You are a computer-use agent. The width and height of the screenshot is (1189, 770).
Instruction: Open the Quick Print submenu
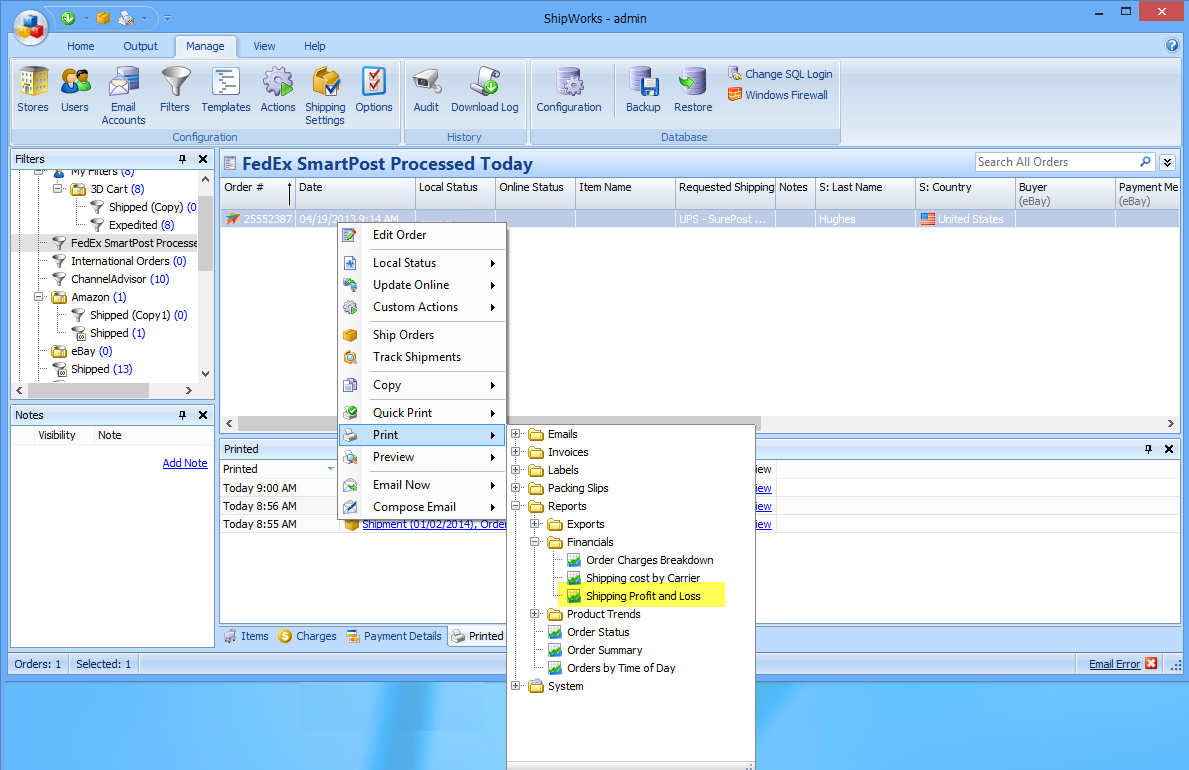pos(422,413)
